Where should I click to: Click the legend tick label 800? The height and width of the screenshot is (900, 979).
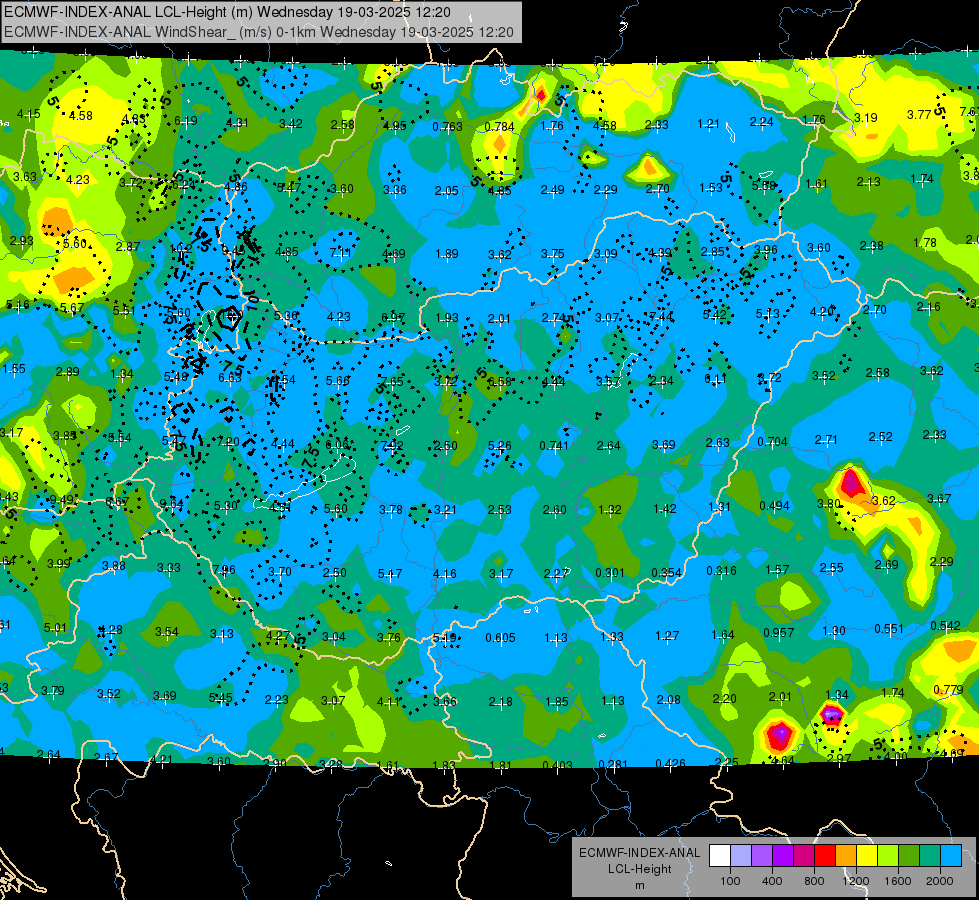point(814,881)
